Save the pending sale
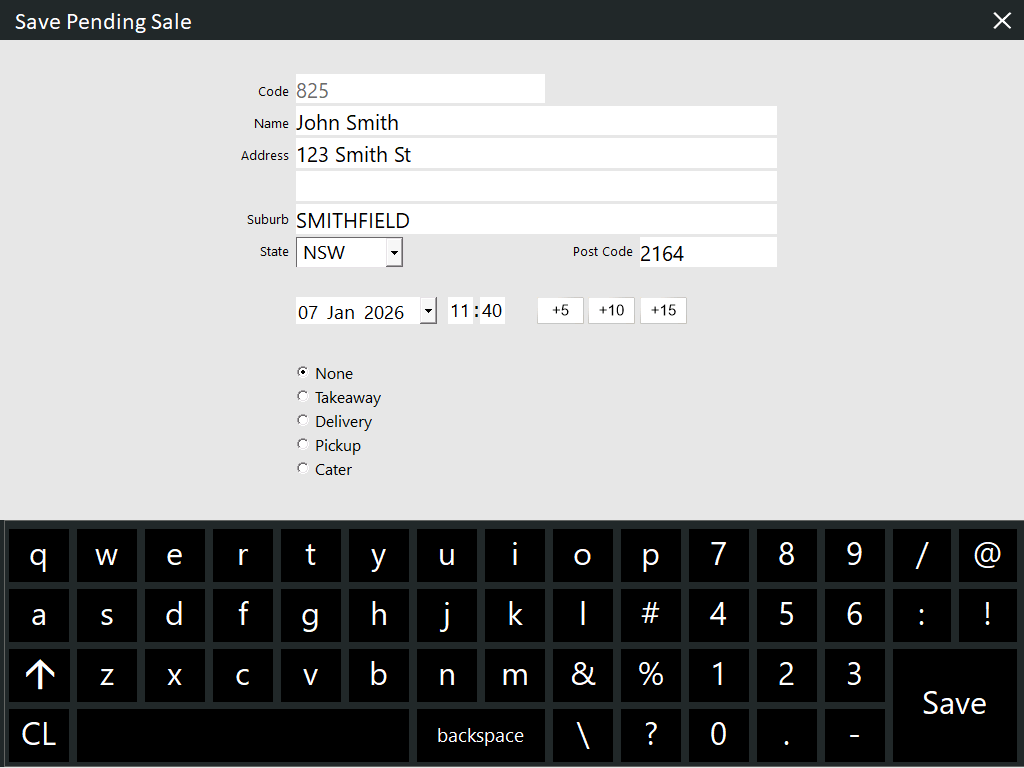This screenshot has width=1024, height=768. [954, 704]
